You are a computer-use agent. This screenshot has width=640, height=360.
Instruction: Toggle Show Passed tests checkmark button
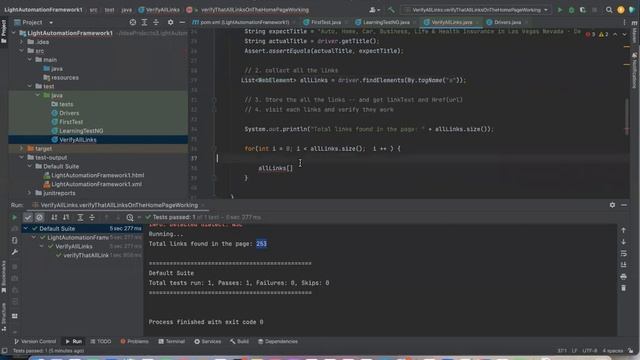click(28, 218)
